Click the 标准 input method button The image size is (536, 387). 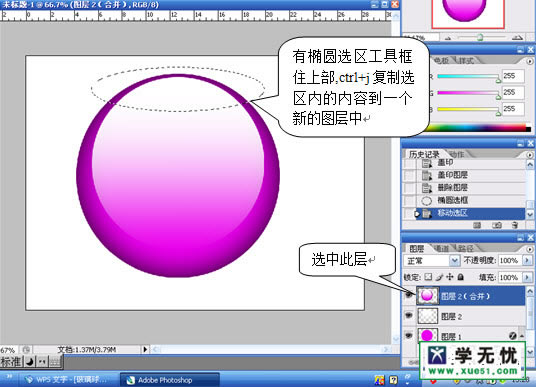tap(12, 362)
